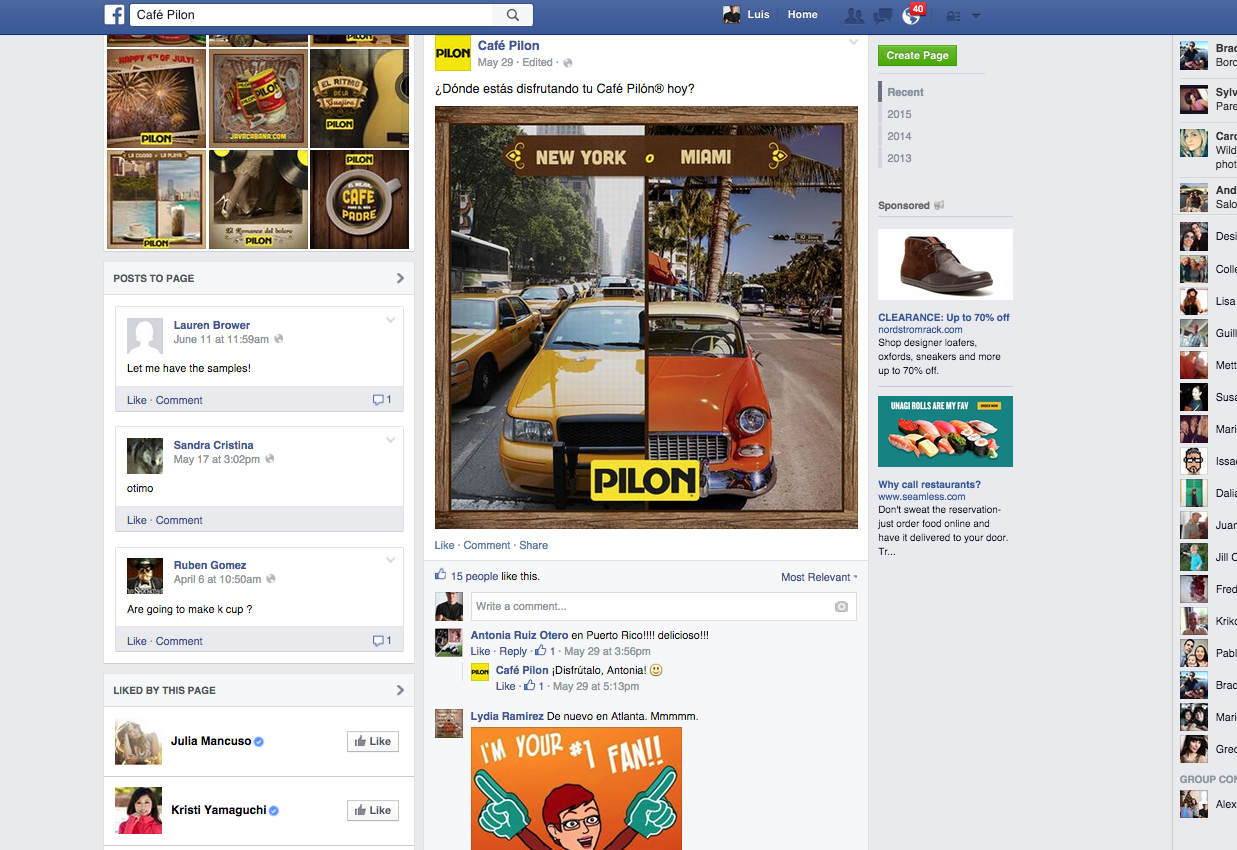Viewport: 1237px width, 850px height.
Task: Open the privacy shortcuts lock icon
Action: (x=952, y=16)
